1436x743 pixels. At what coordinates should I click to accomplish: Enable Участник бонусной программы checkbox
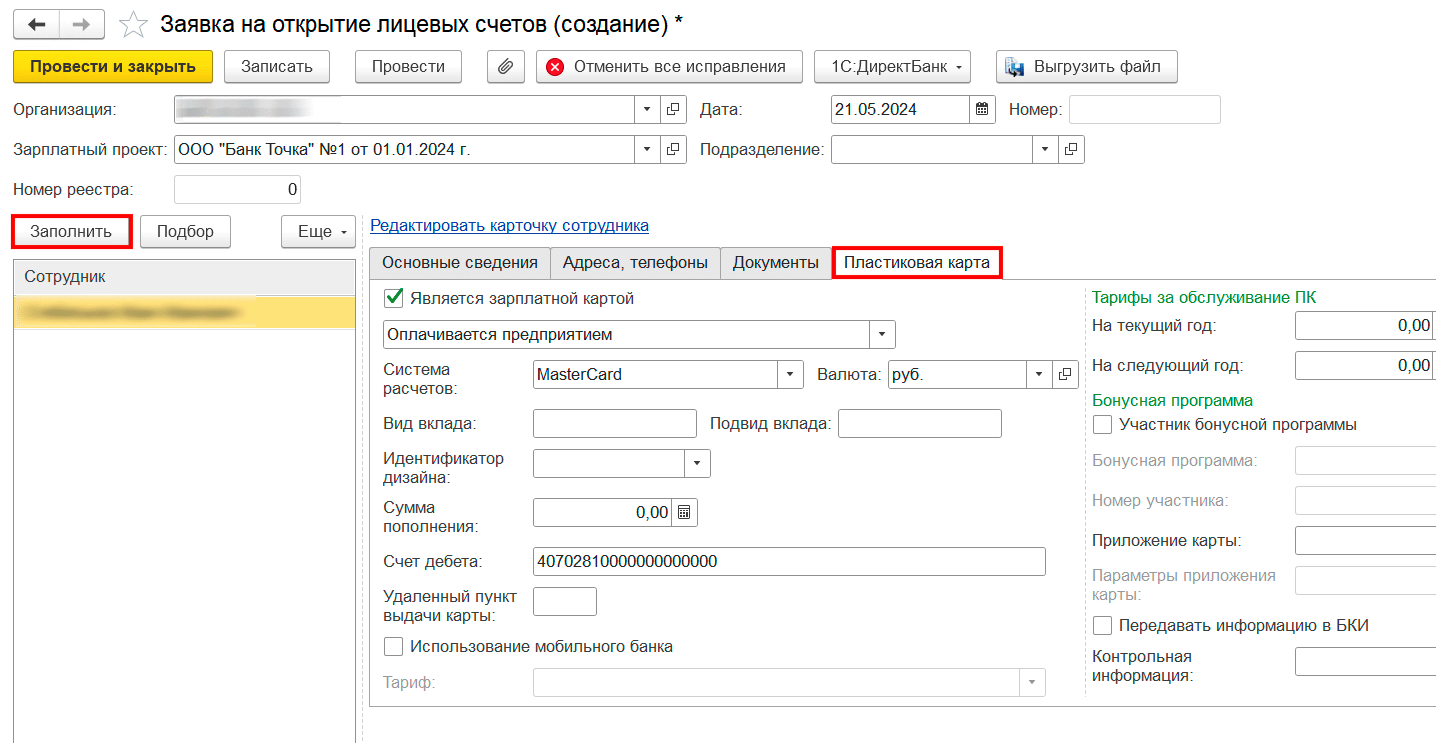pos(1103,425)
